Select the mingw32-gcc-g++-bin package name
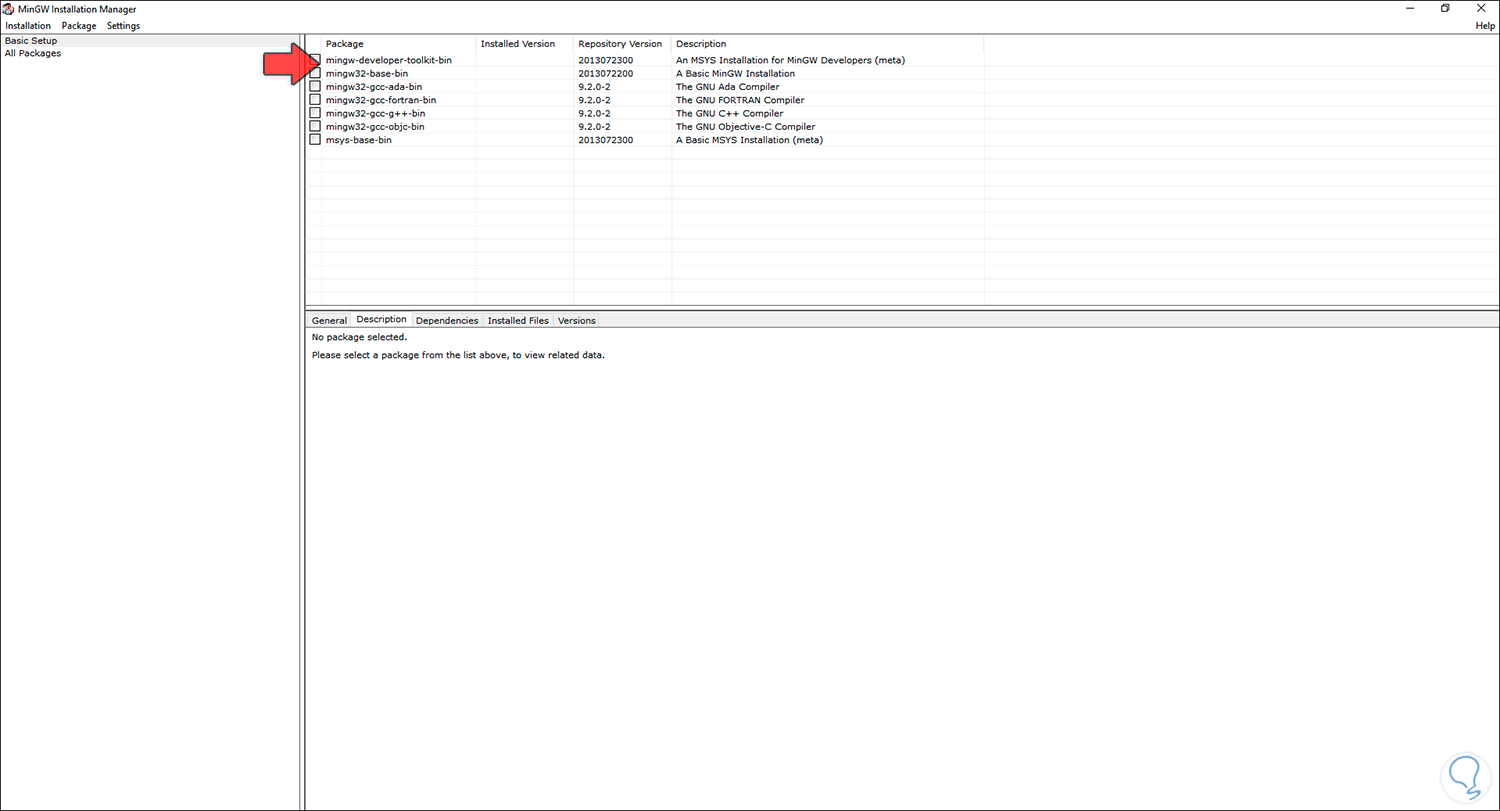This screenshot has width=1500, height=811. (375, 113)
